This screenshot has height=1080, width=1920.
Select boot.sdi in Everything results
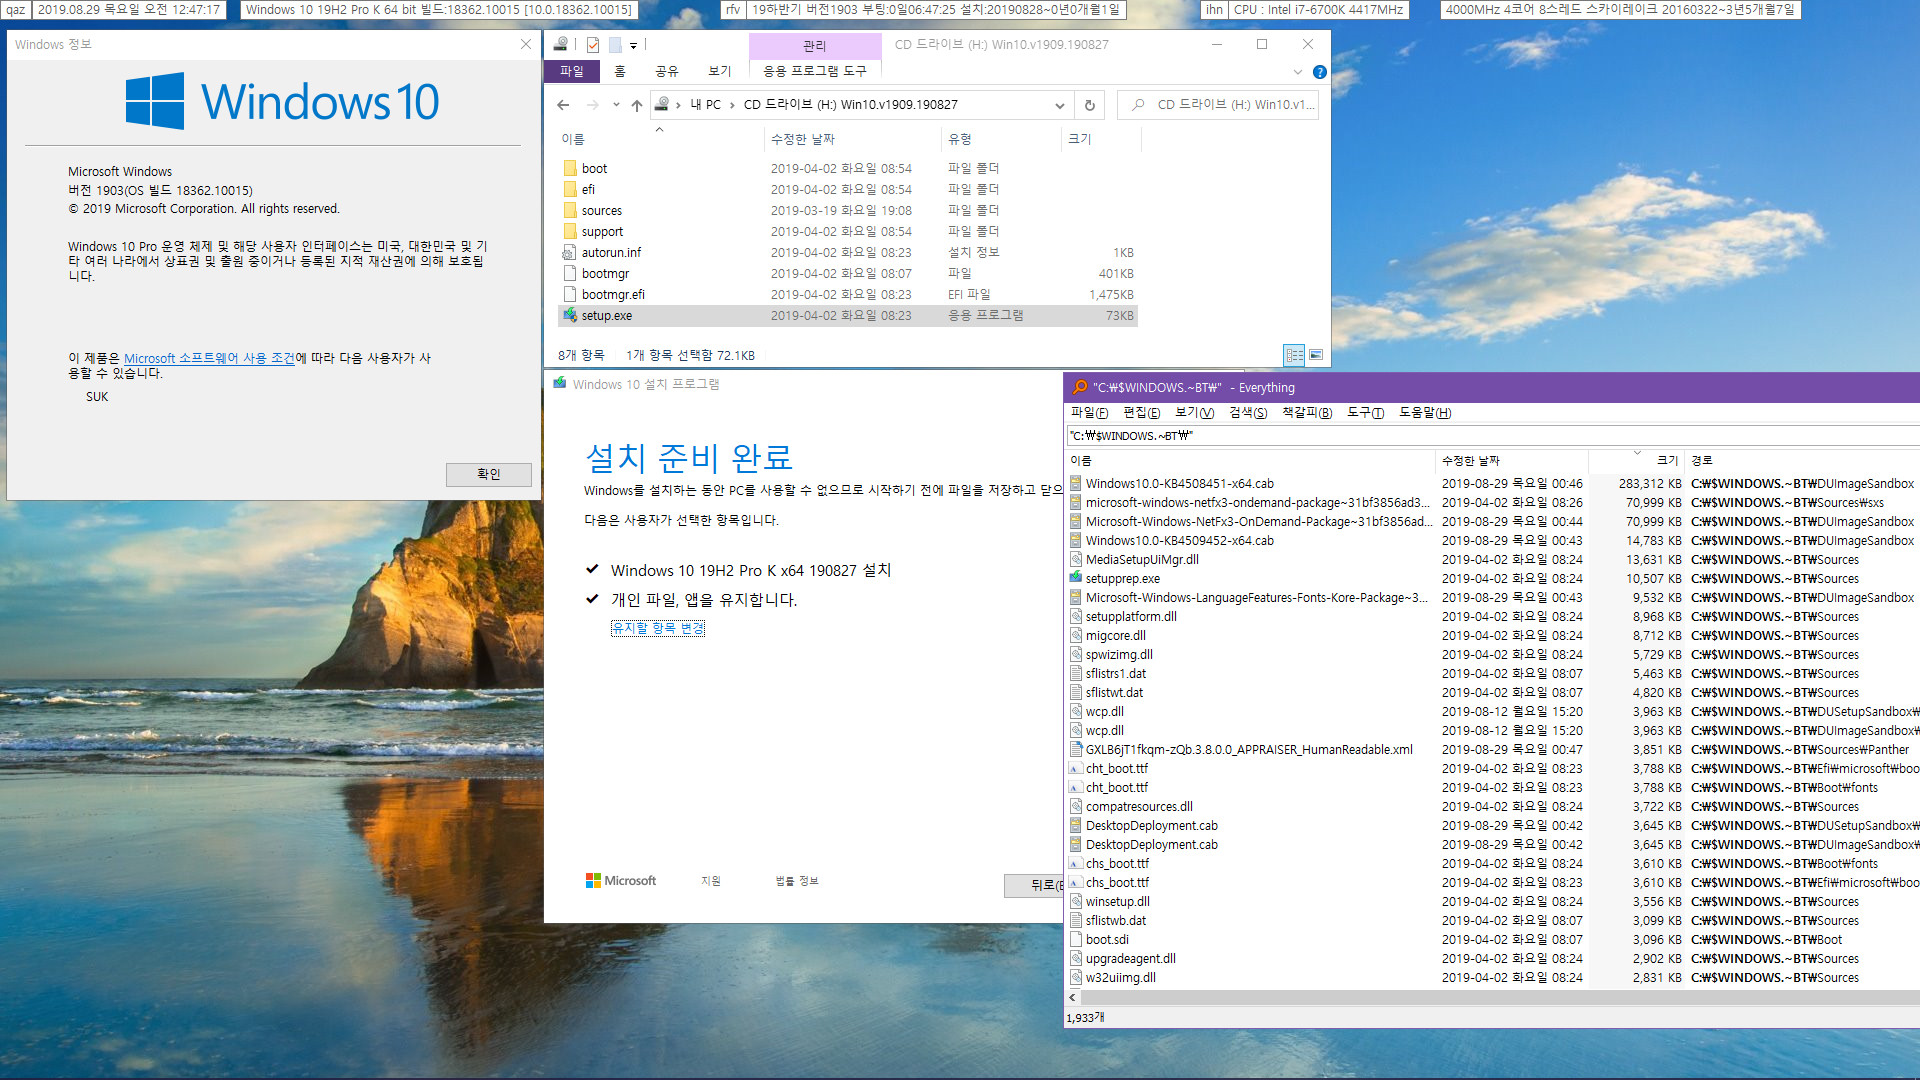[1107, 939]
